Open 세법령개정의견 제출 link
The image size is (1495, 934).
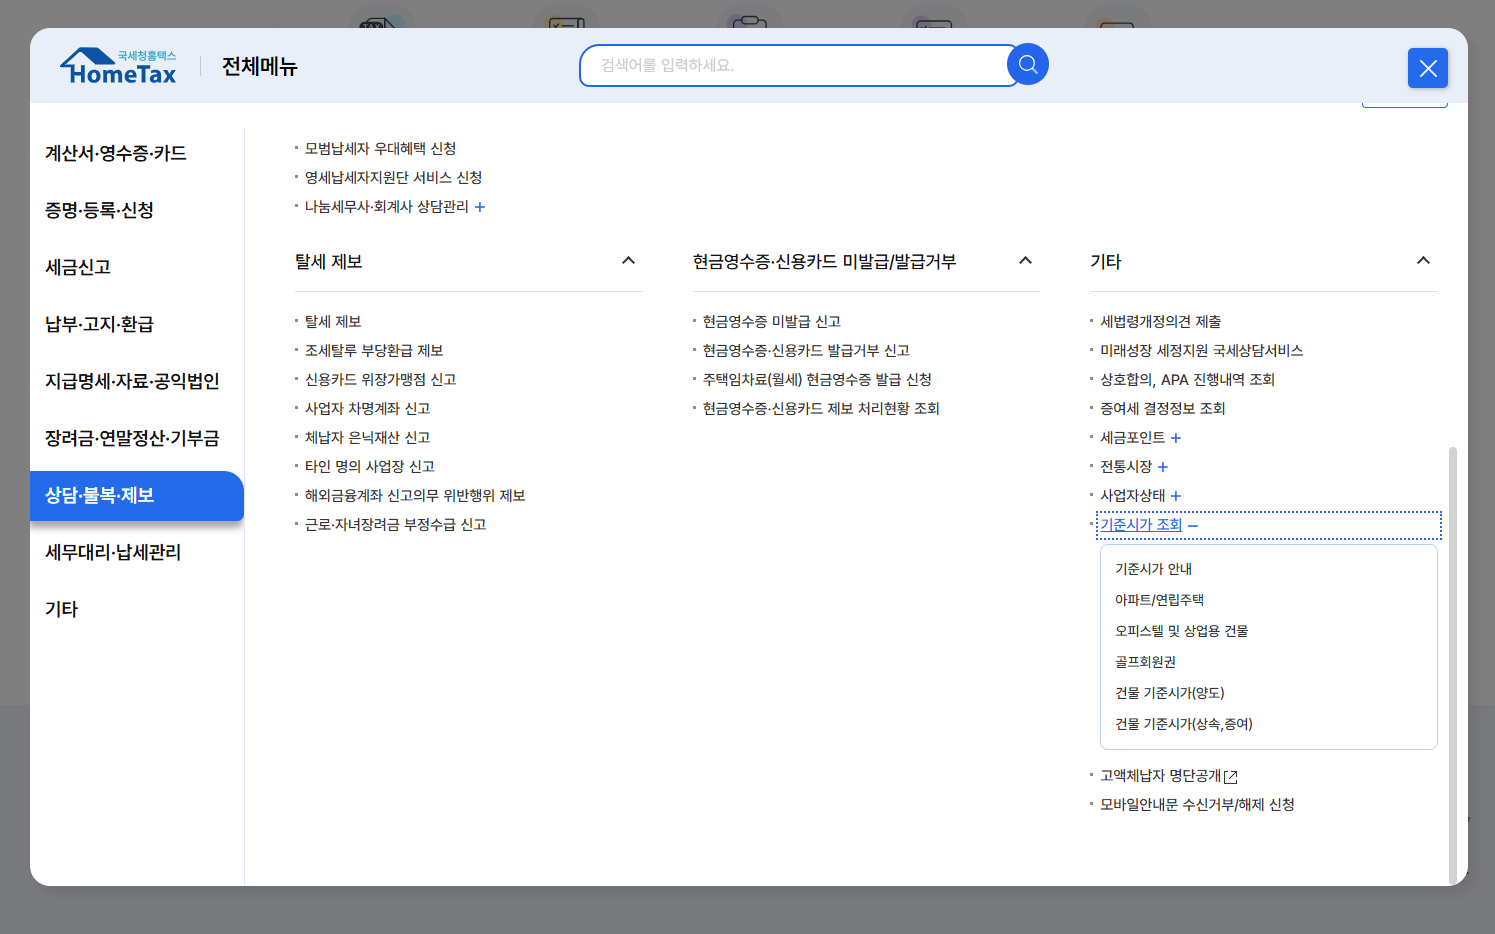pyautogui.click(x=1160, y=322)
